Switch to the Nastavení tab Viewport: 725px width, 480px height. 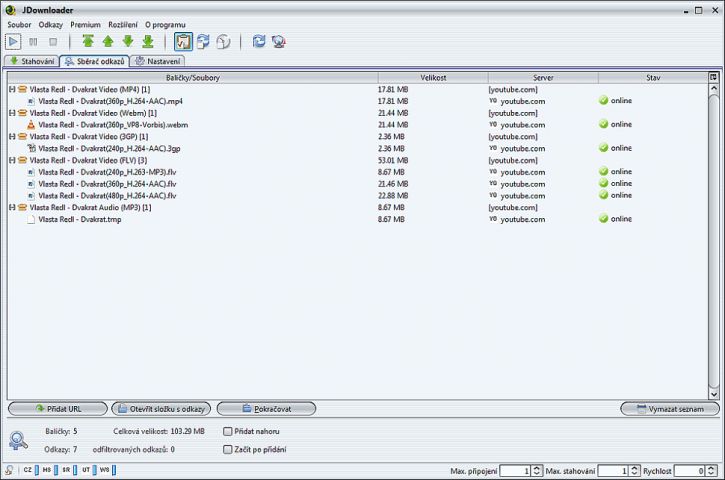click(x=158, y=61)
